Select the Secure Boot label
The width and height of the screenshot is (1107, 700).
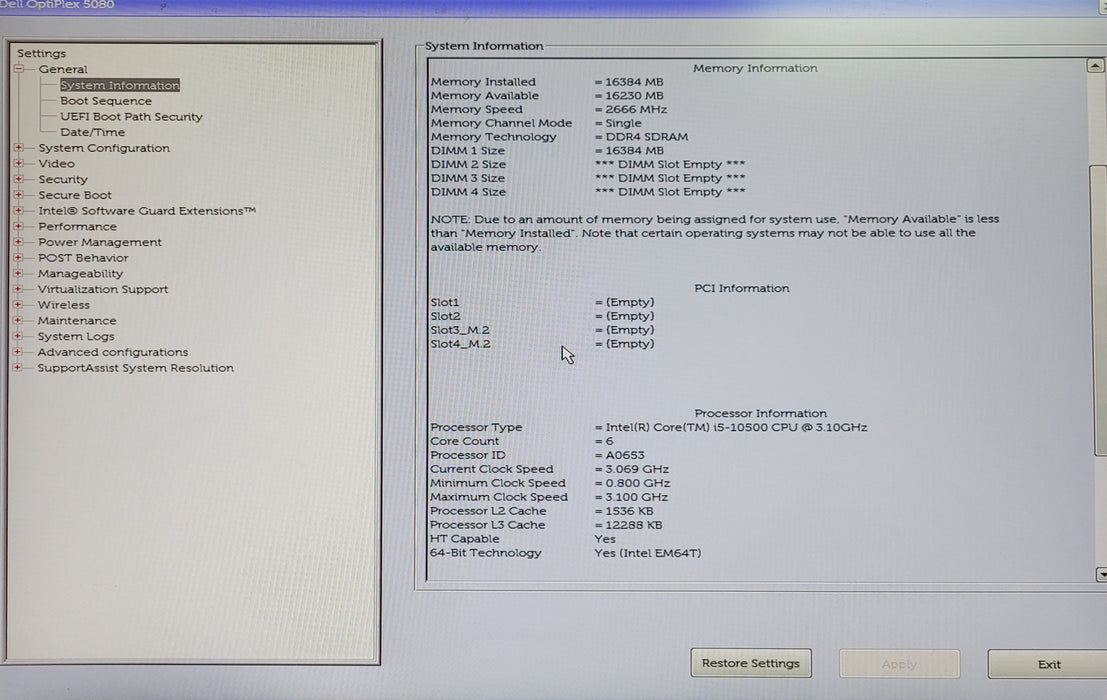tap(75, 195)
